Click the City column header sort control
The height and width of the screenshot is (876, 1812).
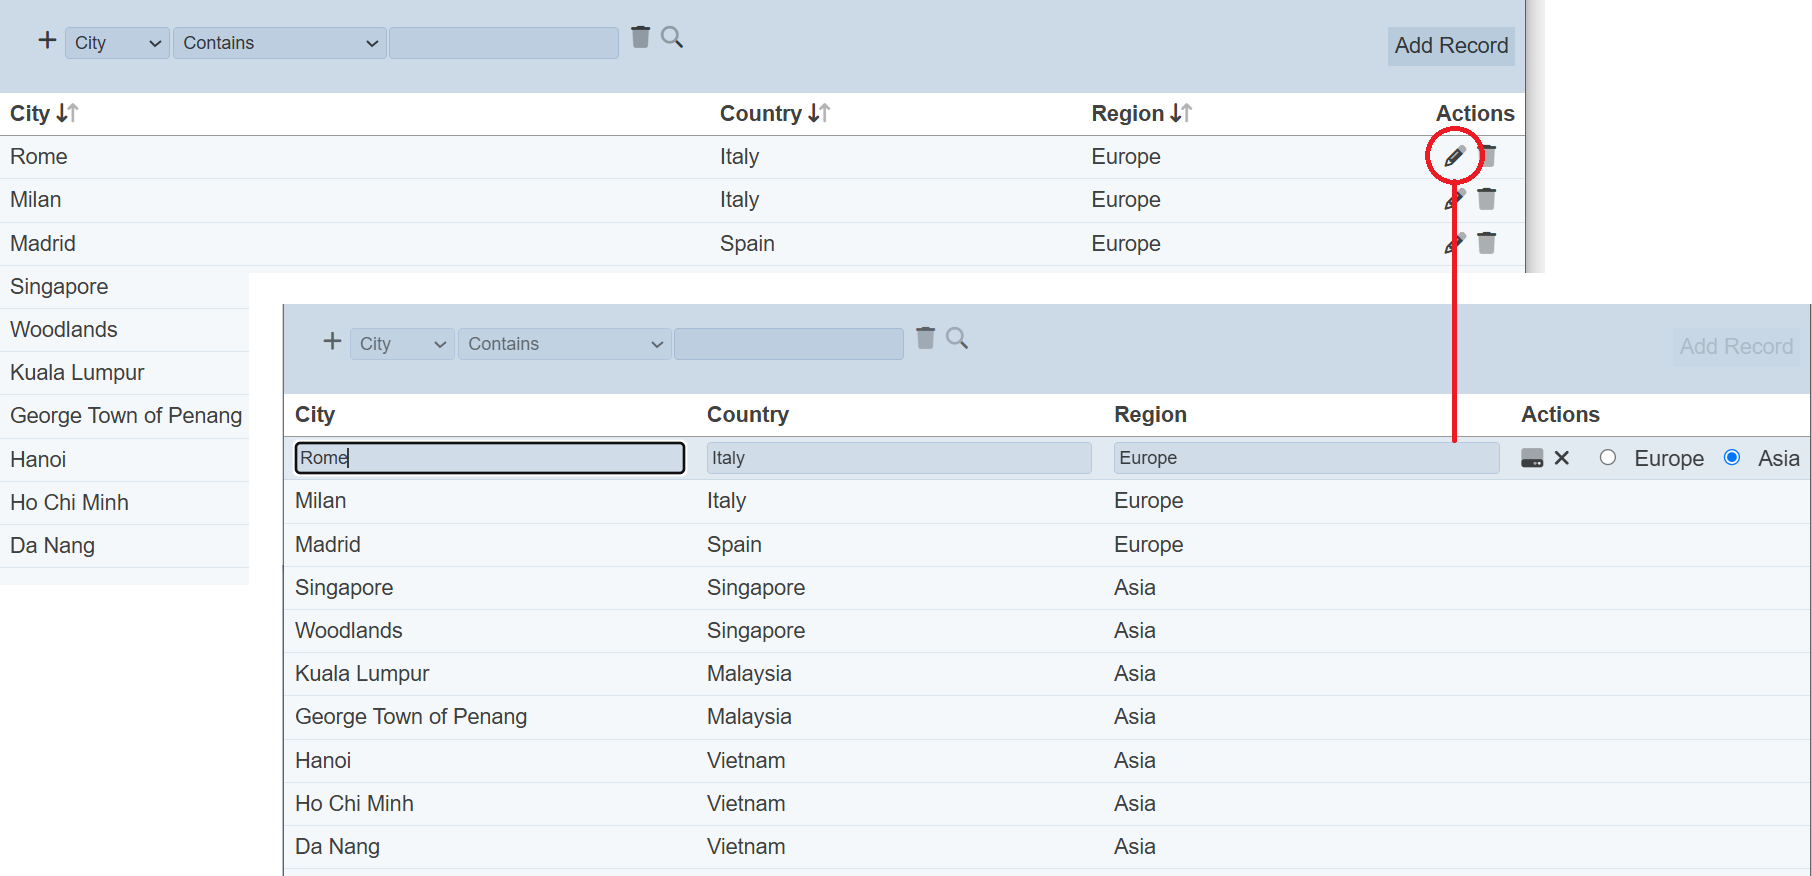click(x=67, y=114)
